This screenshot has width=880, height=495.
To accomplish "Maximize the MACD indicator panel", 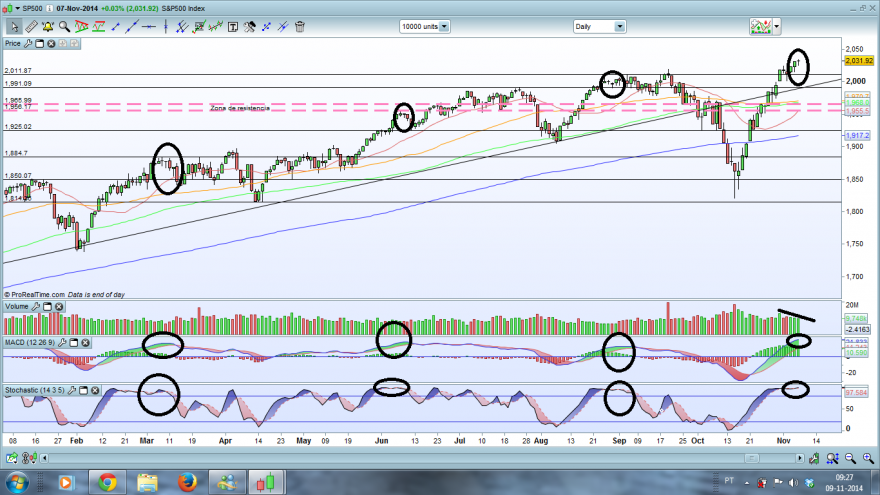I will click(74, 342).
